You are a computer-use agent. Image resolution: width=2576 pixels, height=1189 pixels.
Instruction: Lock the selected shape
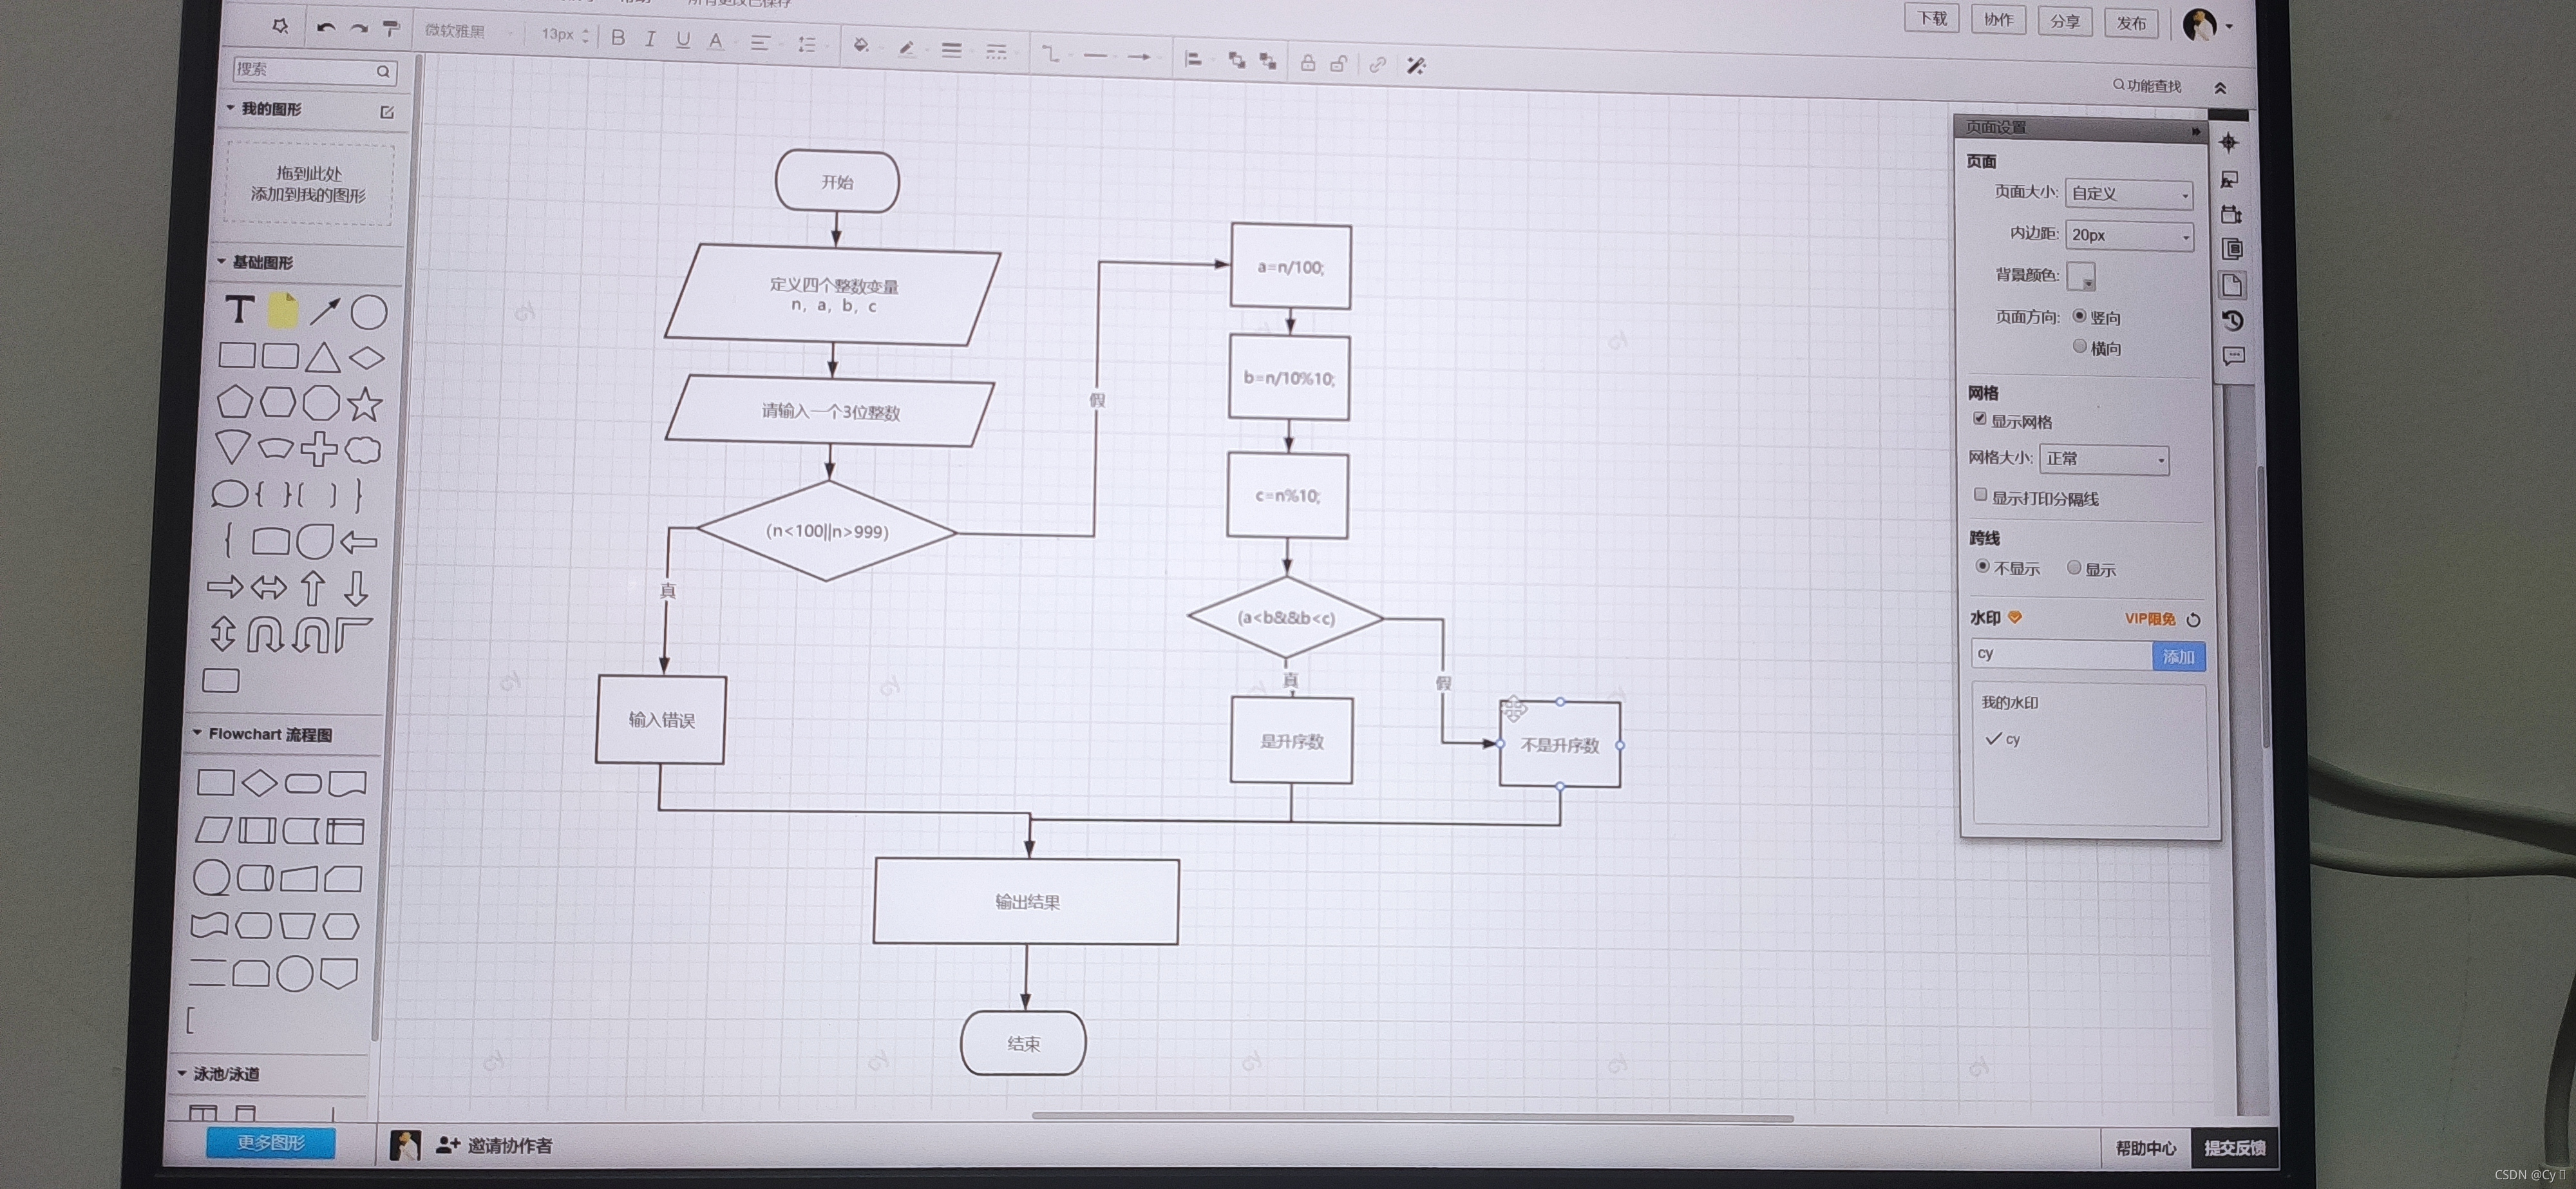click(1307, 63)
